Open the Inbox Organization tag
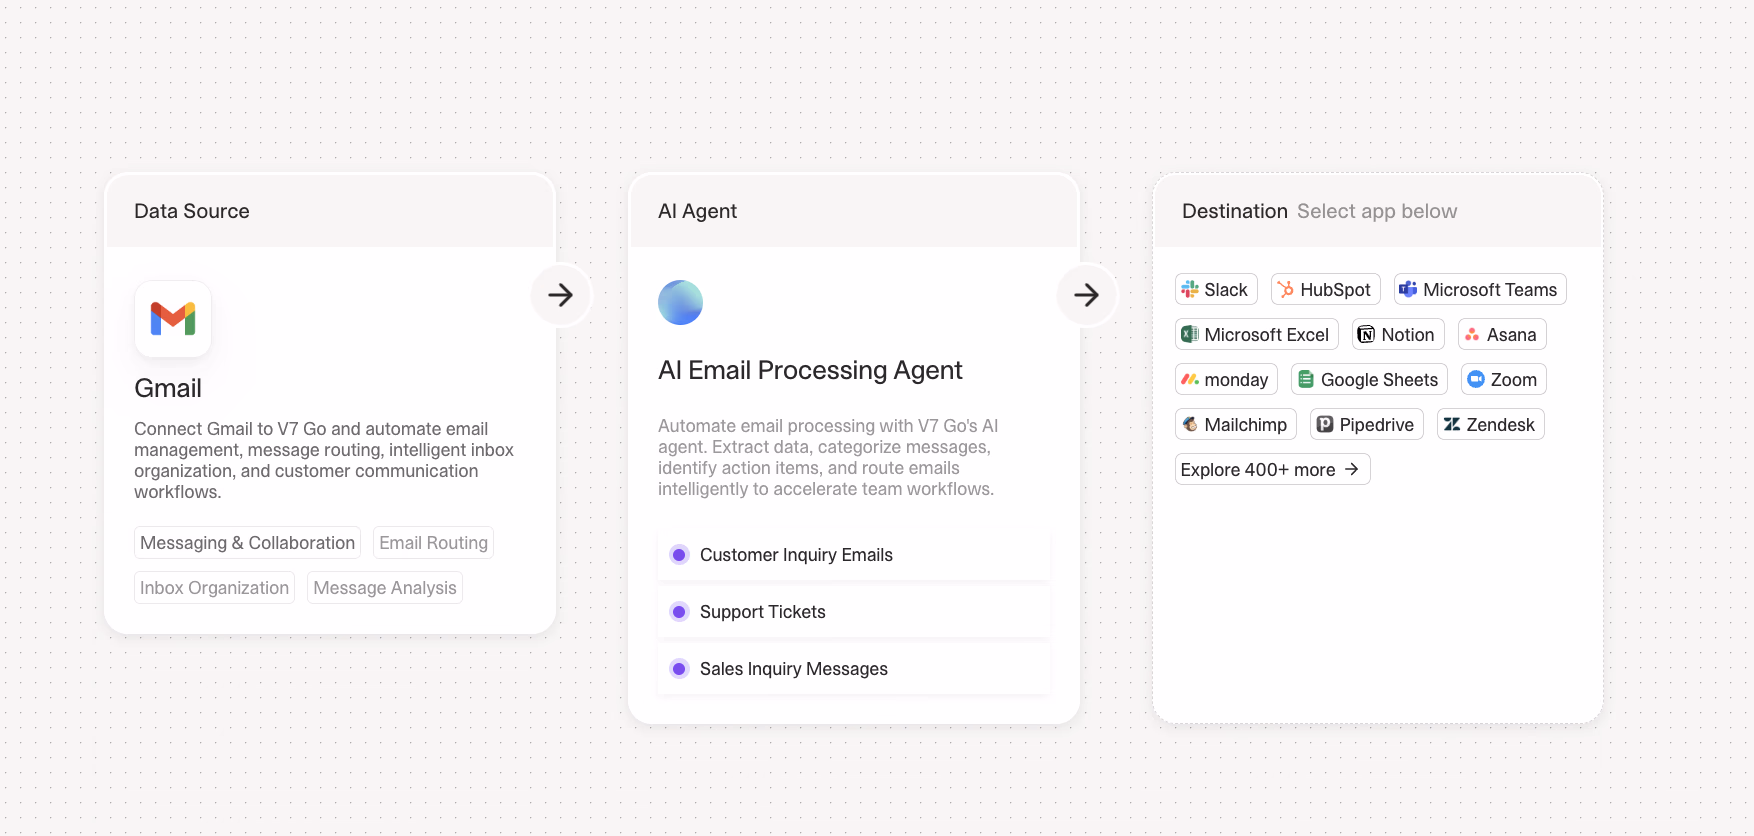Image resolution: width=1754 pixels, height=836 pixels. pyautogui.click(x=215, y=587)
